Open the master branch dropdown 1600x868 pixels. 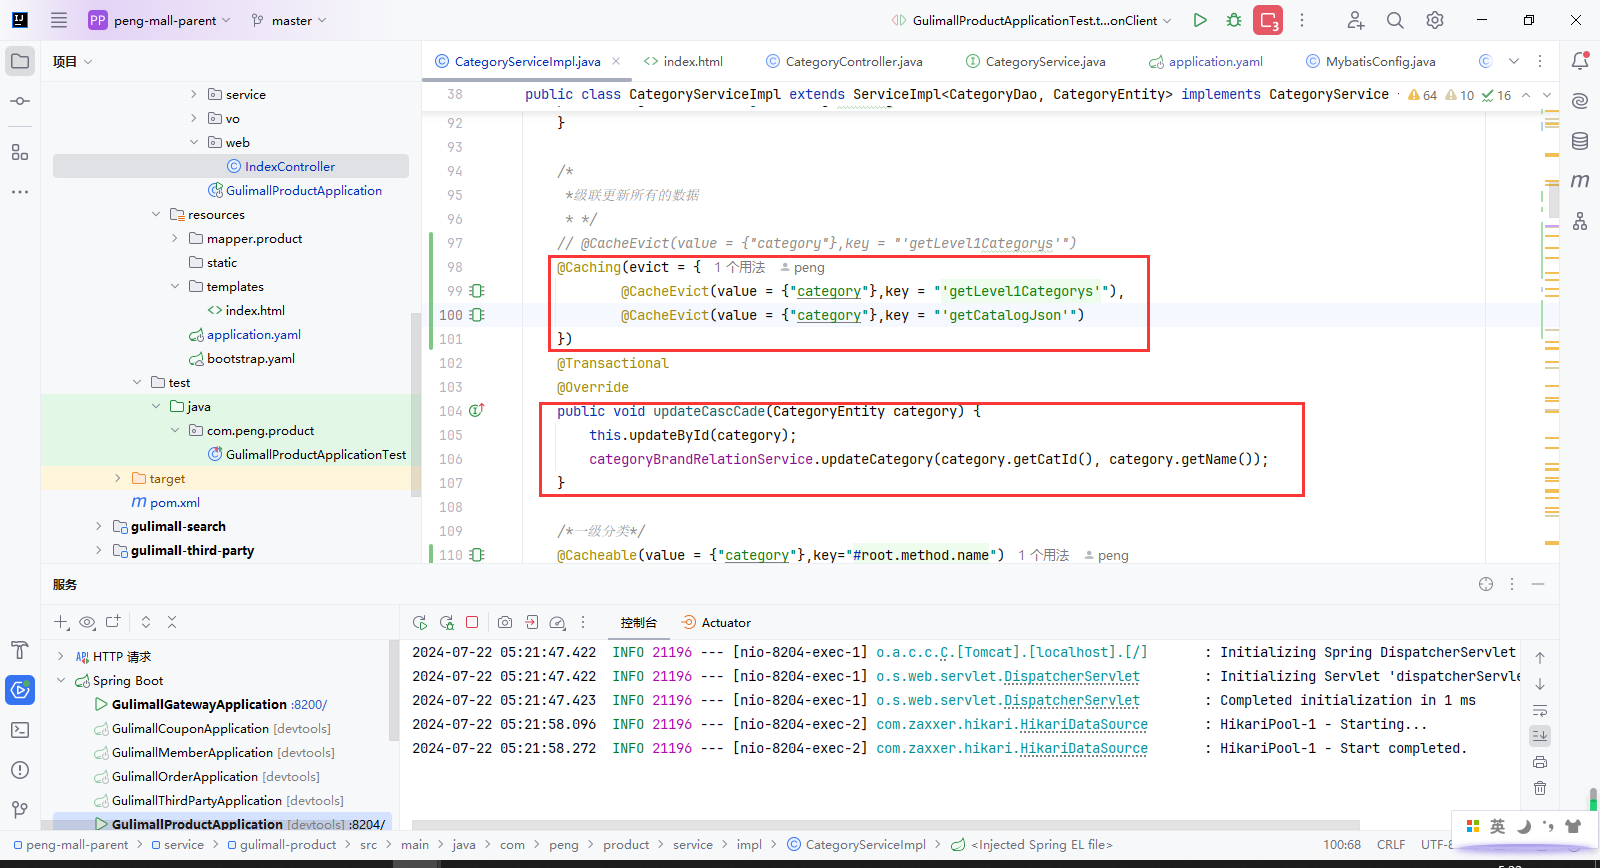(x=289, y=20)
